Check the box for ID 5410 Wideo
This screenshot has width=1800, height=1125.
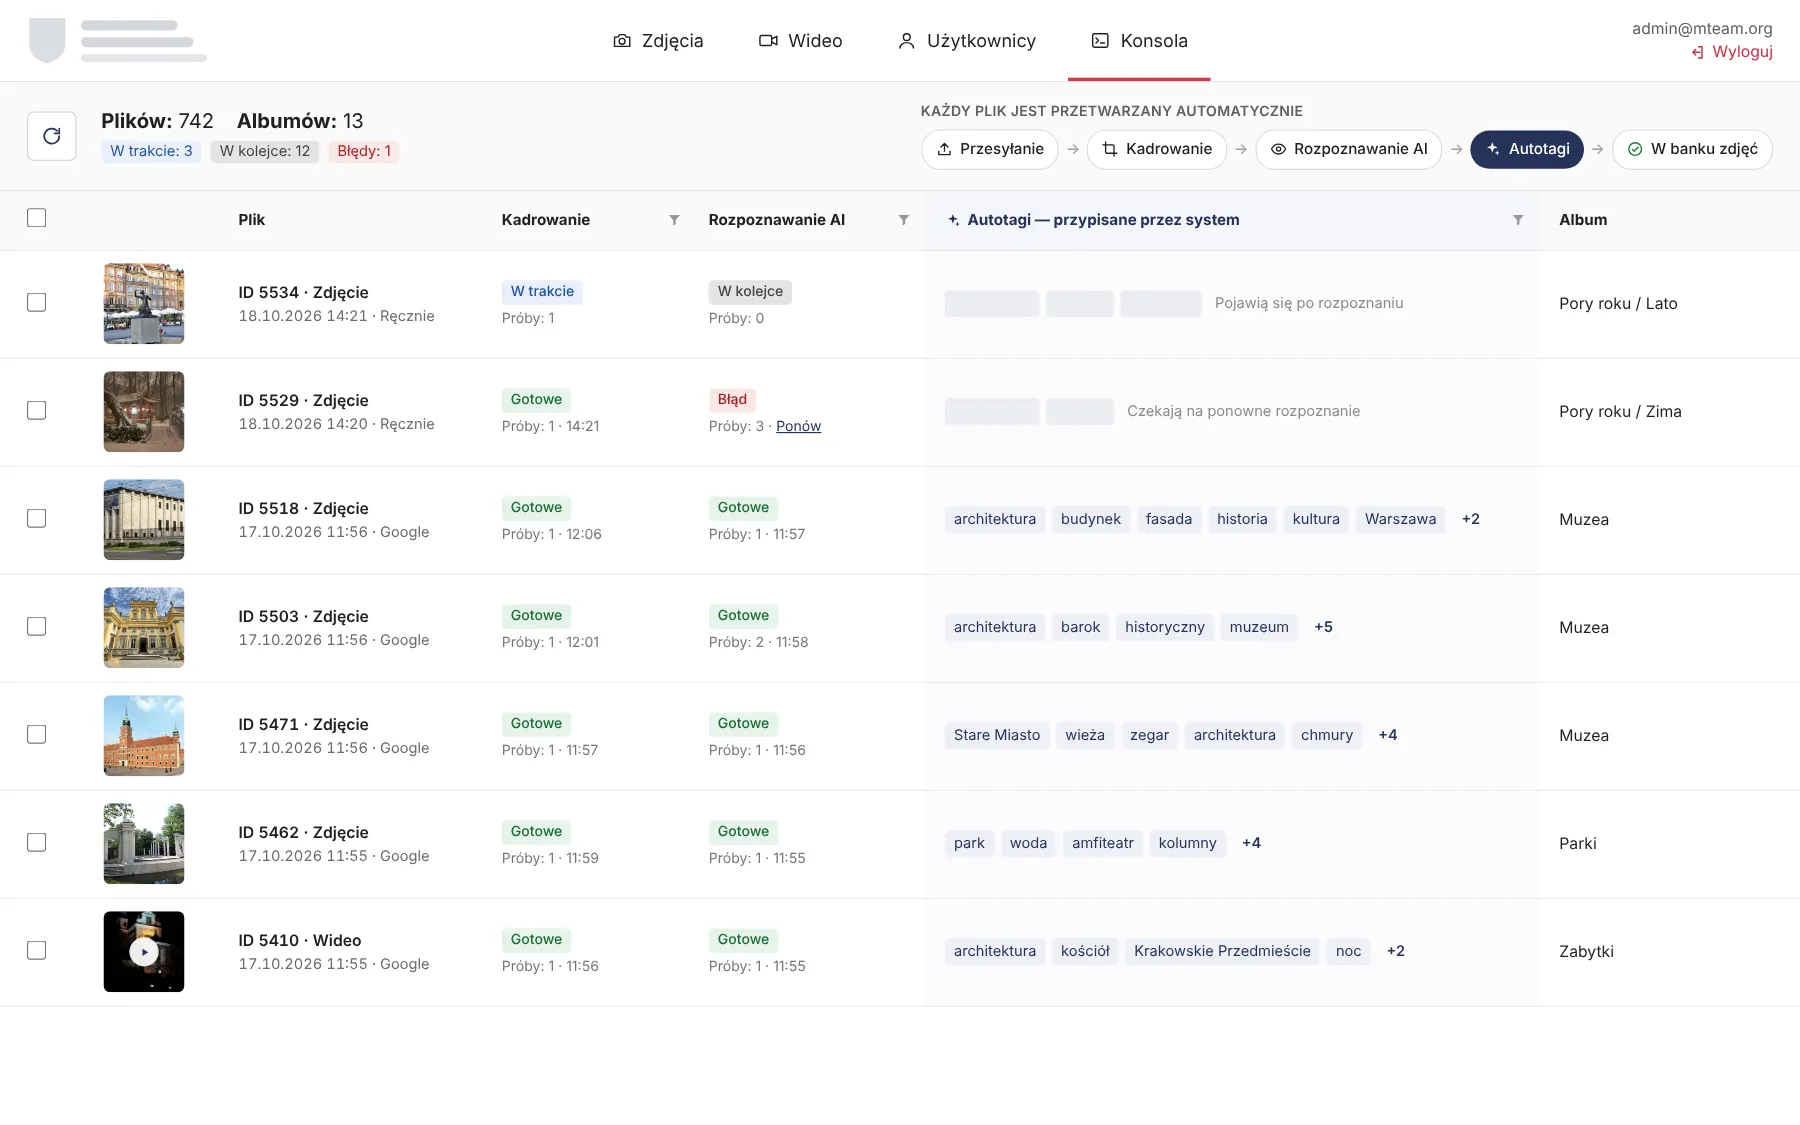[37, 951]
